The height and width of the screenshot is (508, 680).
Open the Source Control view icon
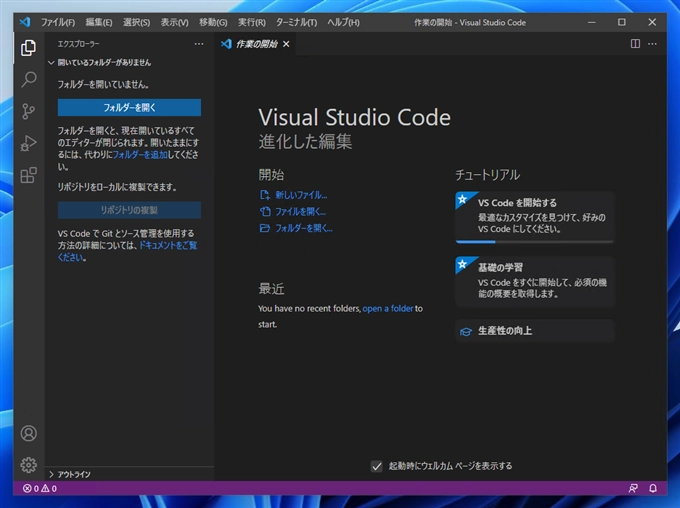[x=28, y=111]
